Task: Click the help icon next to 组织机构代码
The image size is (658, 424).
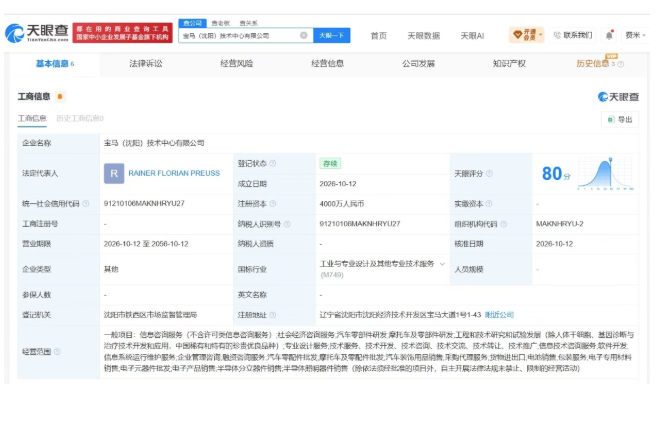Action: click(x=504, y=224)
